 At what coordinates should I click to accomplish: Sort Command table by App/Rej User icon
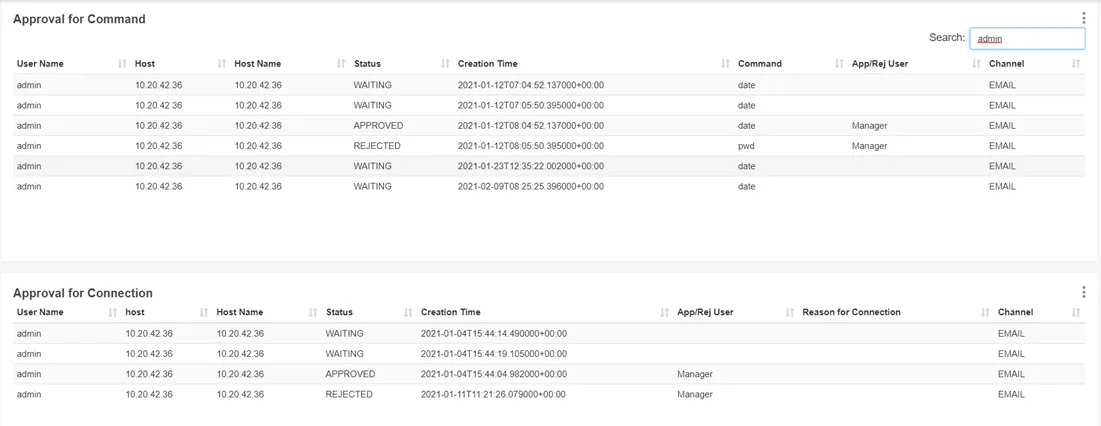coord(976,64)
